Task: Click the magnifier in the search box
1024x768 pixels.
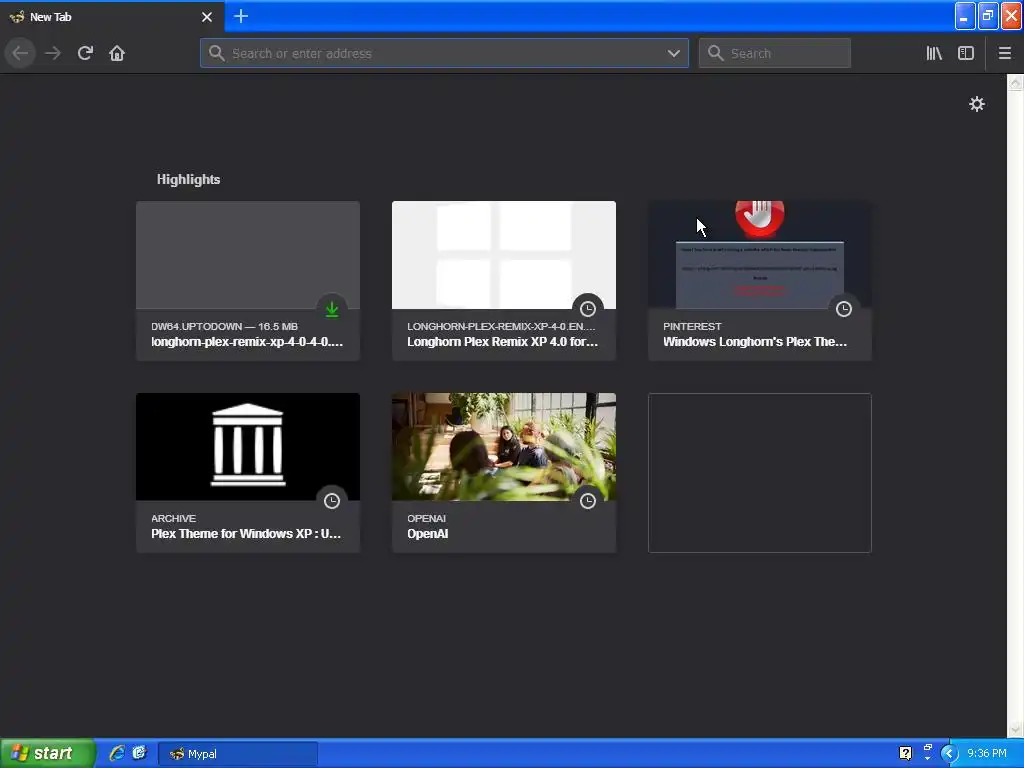Action: (x=716, y=53)
